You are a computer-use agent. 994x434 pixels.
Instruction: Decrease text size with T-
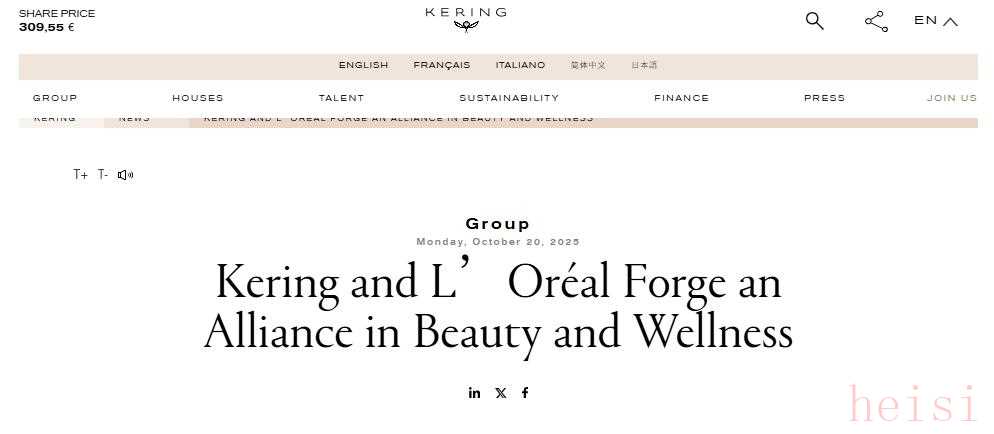[x=103, y=175]
